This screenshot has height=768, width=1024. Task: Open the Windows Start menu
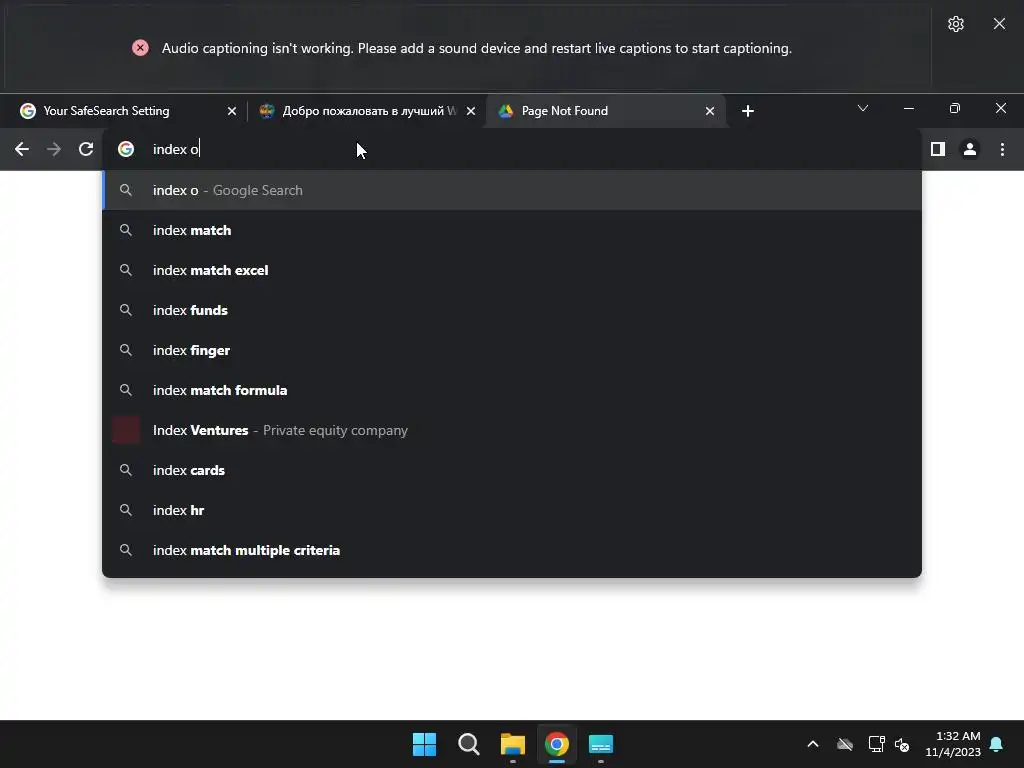coord(424,744)
